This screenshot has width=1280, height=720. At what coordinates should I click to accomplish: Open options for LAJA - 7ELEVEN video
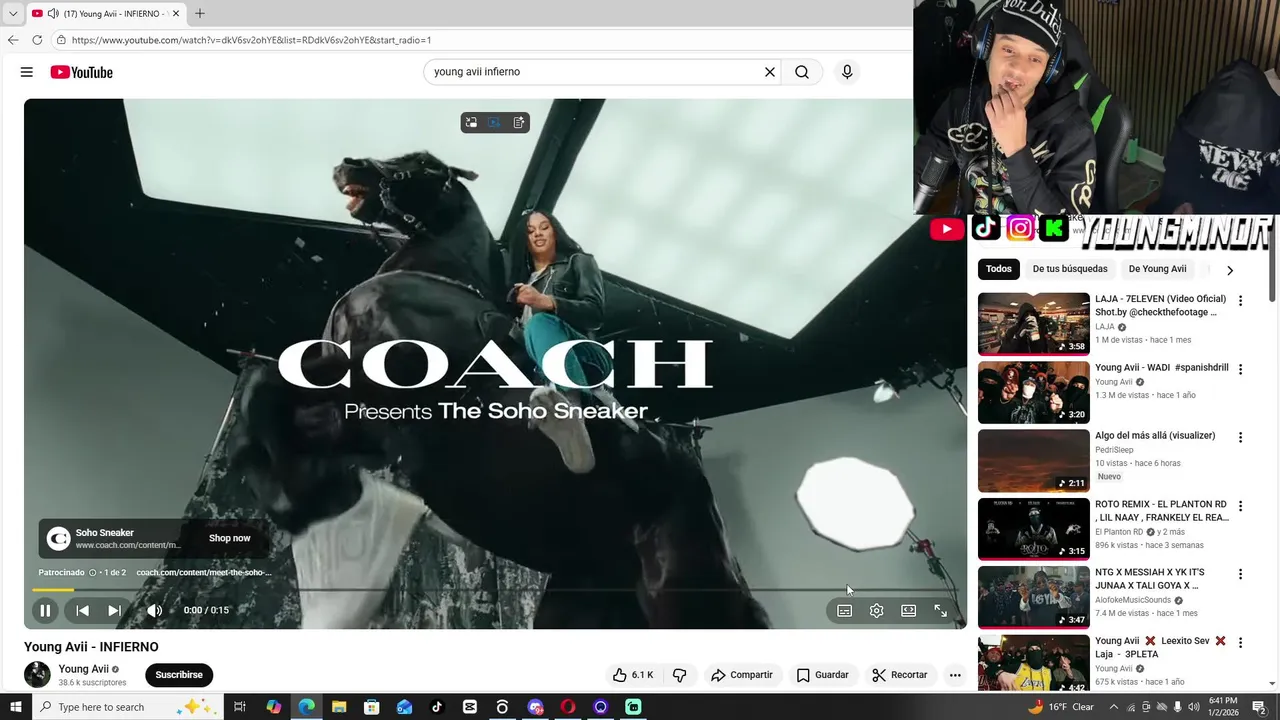point(1241,301)
